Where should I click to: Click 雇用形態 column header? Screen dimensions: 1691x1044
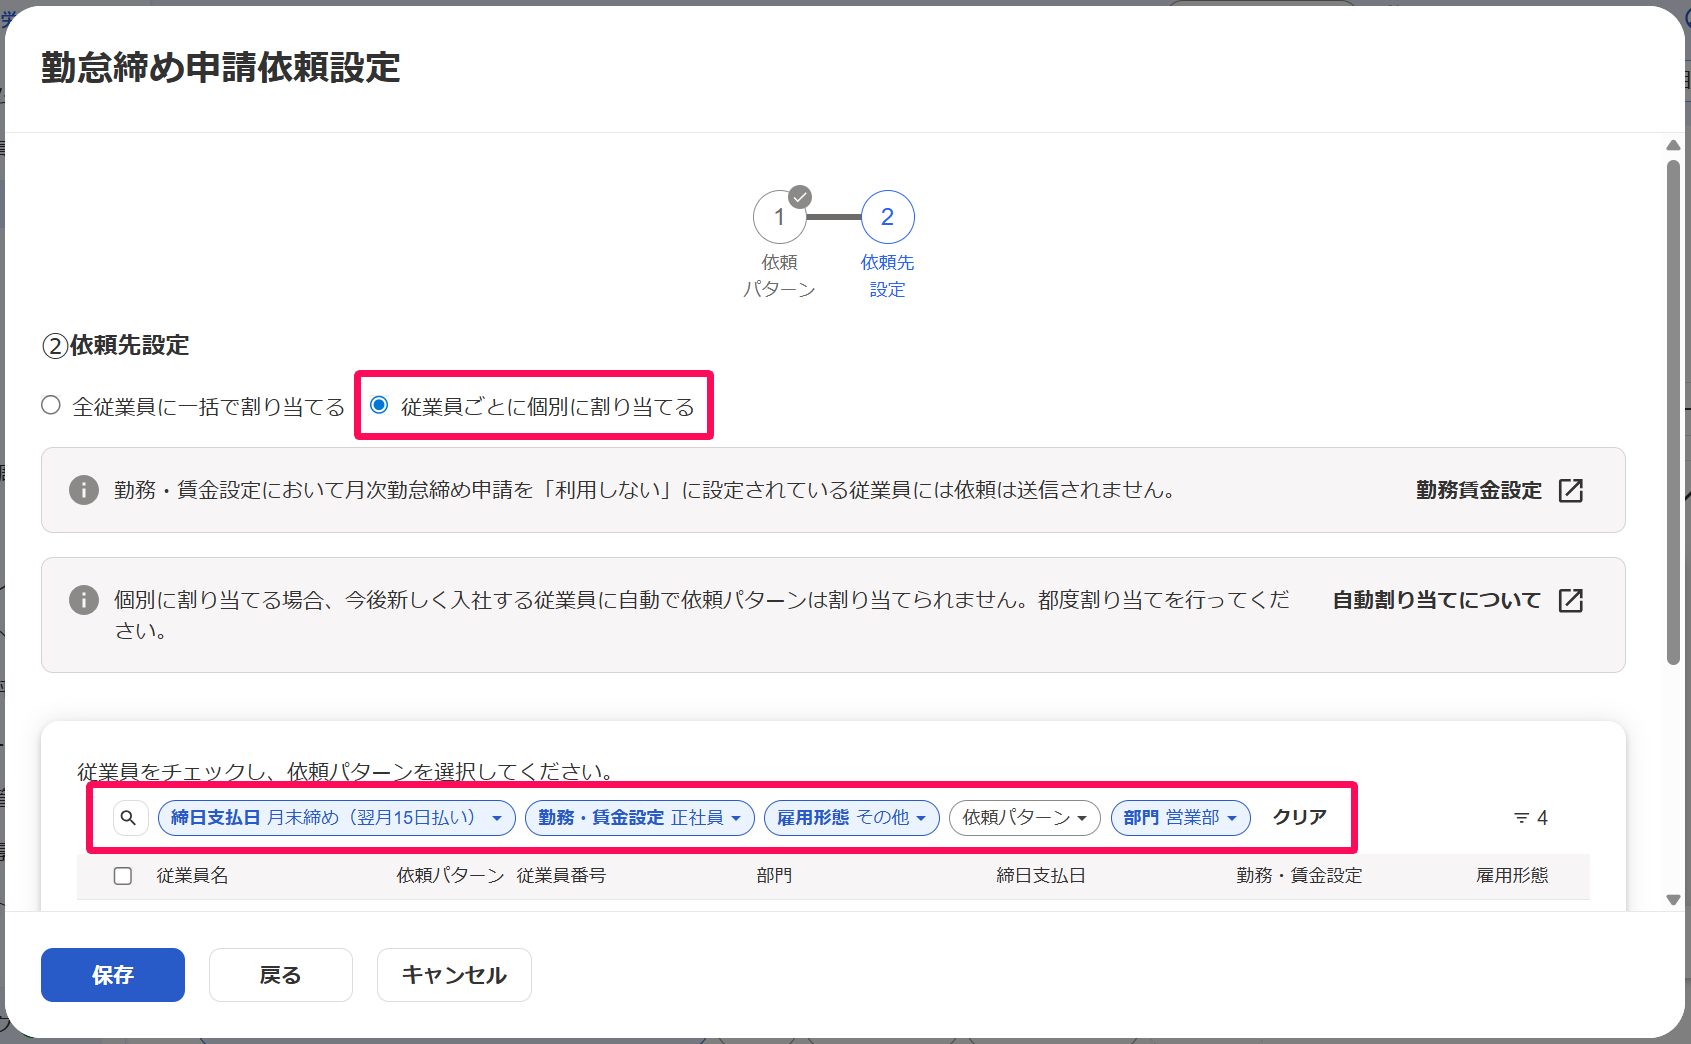point(1513,876)
